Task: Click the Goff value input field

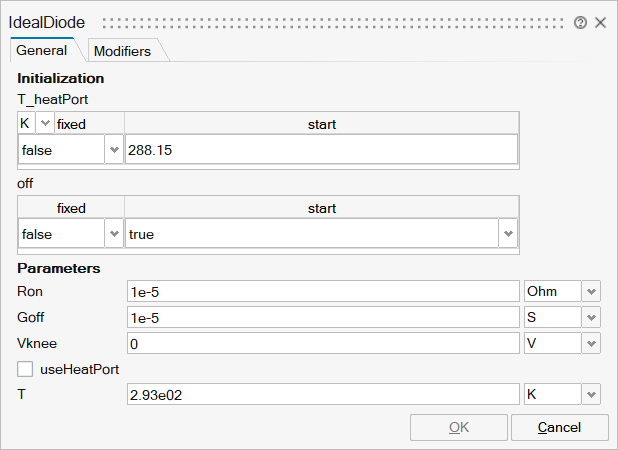Action: coord(322,317)
